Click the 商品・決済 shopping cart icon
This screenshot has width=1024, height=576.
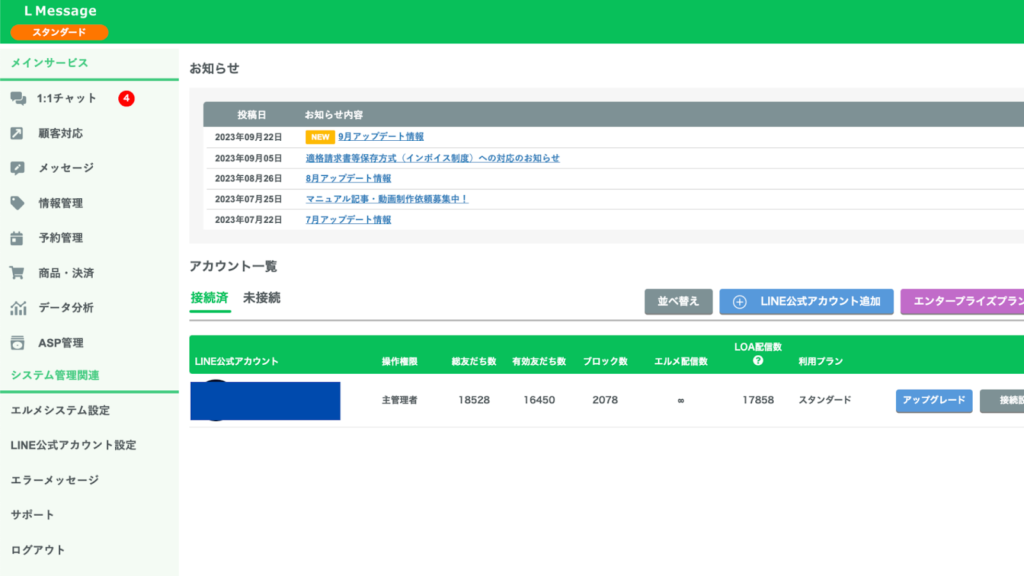coord(17,273)
